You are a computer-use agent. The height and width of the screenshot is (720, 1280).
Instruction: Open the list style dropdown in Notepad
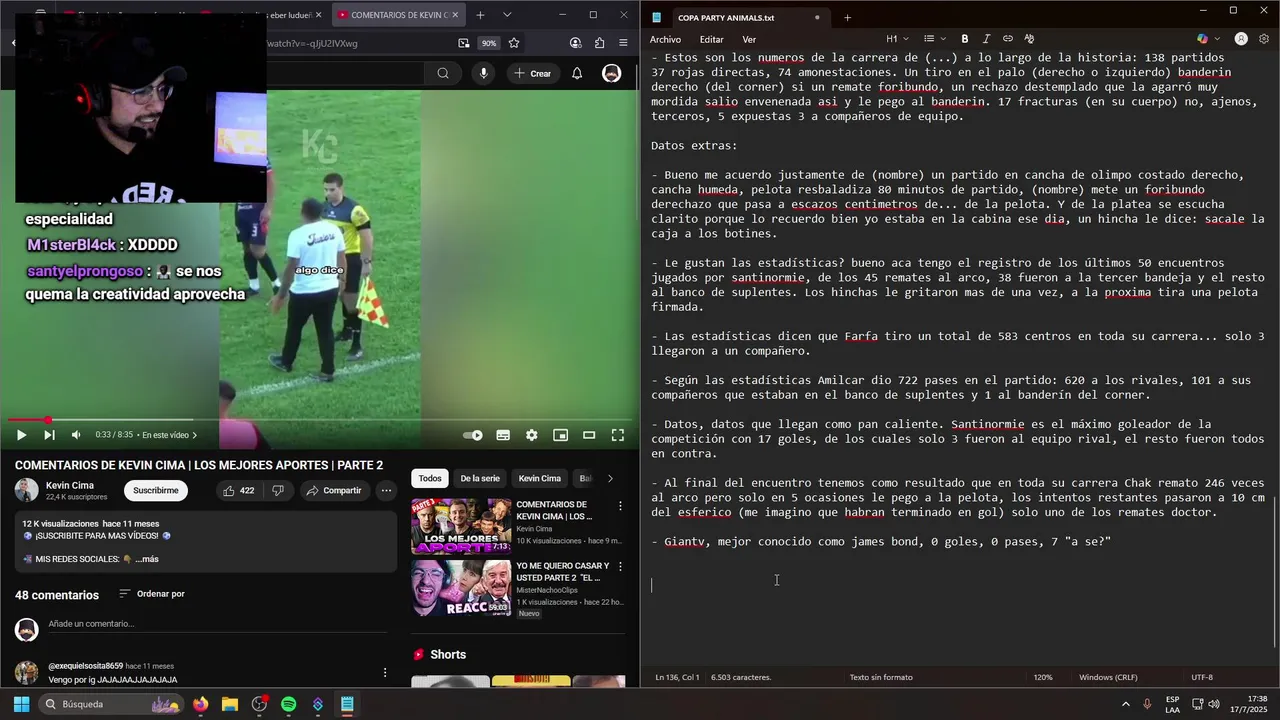point(934,39)
